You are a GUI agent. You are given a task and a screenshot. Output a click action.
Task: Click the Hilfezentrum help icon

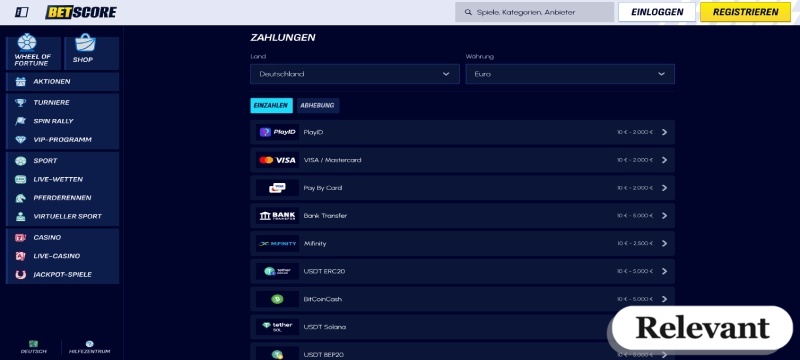click(90, 344)
